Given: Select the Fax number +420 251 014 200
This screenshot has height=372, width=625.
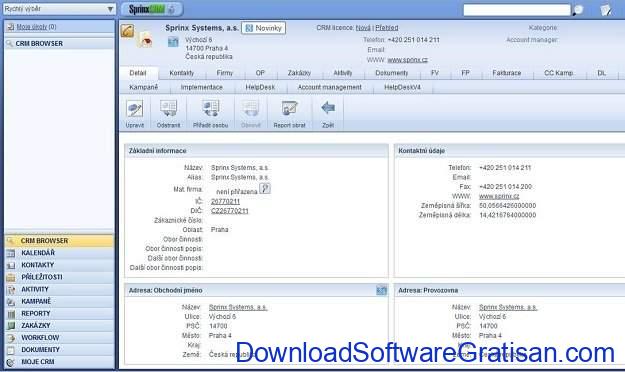Looking at the screenshot, I should pyautogui.click(x=505, y=187).
